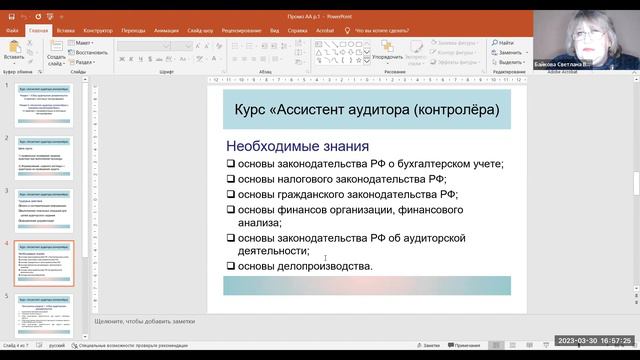
Task: Select the text box shape in shapes gallery
Action: (x=319, y=44)
